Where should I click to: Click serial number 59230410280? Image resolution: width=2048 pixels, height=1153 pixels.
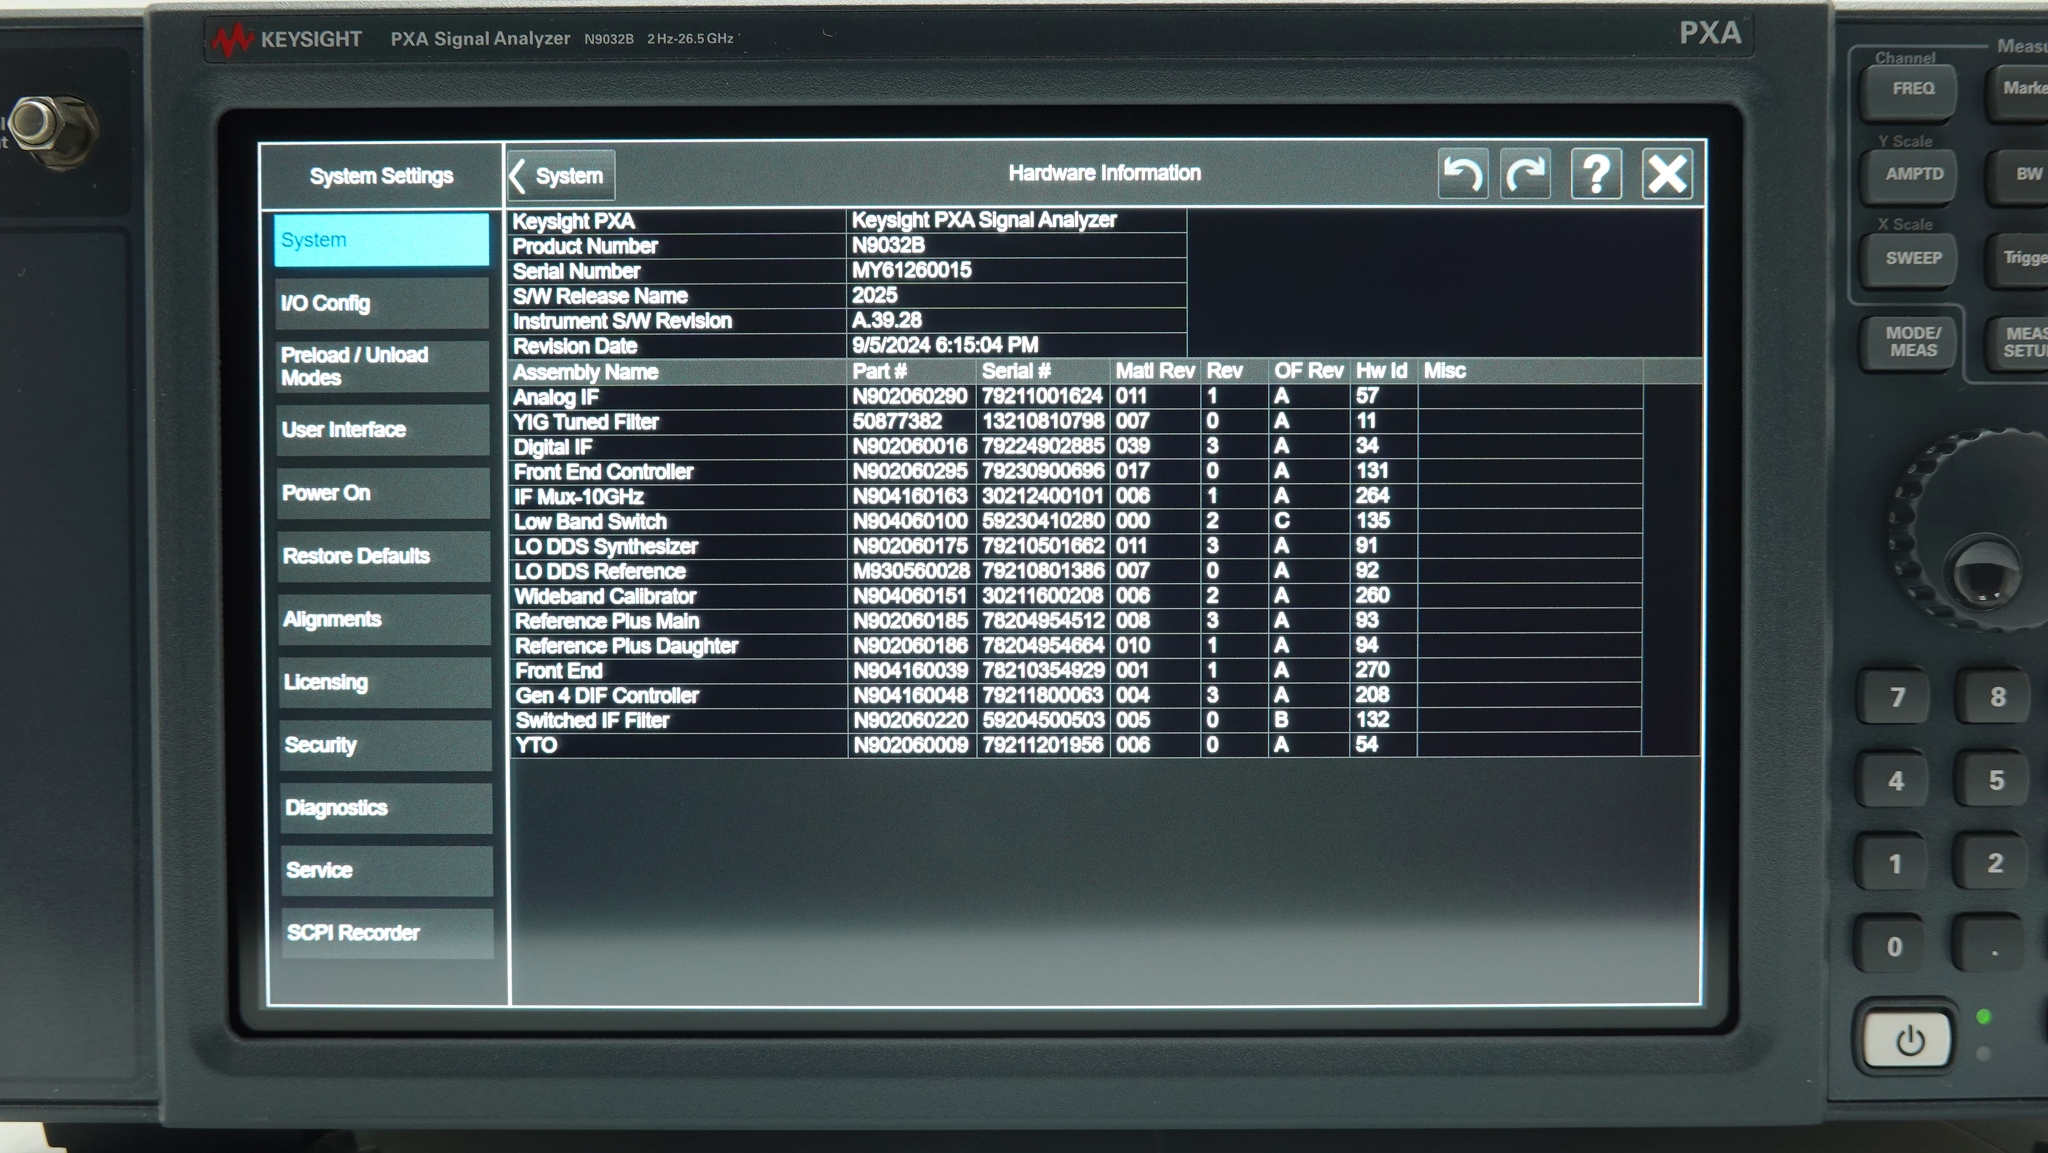click(1043, 521)
